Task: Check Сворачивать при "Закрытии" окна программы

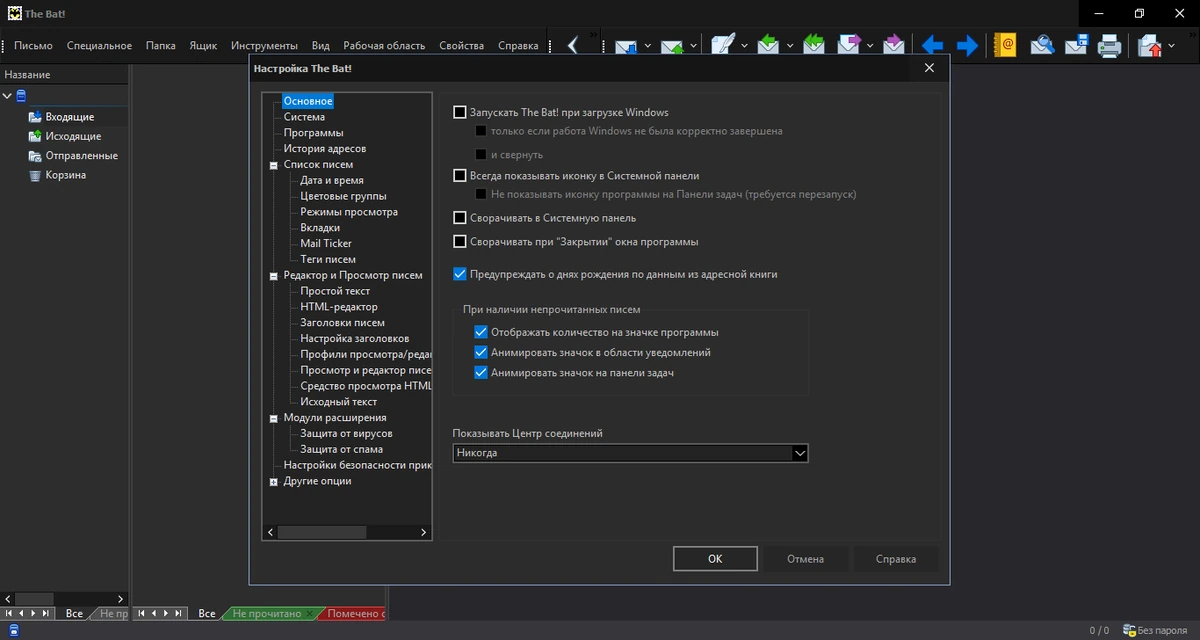Action: click(460, 242)
